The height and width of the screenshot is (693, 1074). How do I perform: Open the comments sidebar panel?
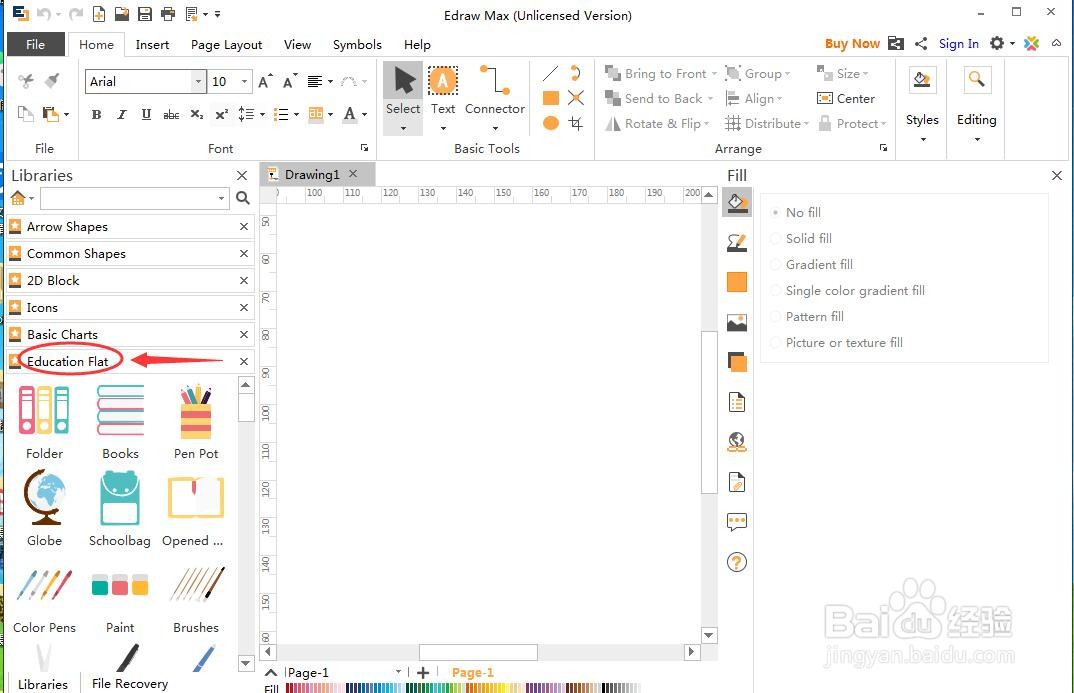pos(736,522)
